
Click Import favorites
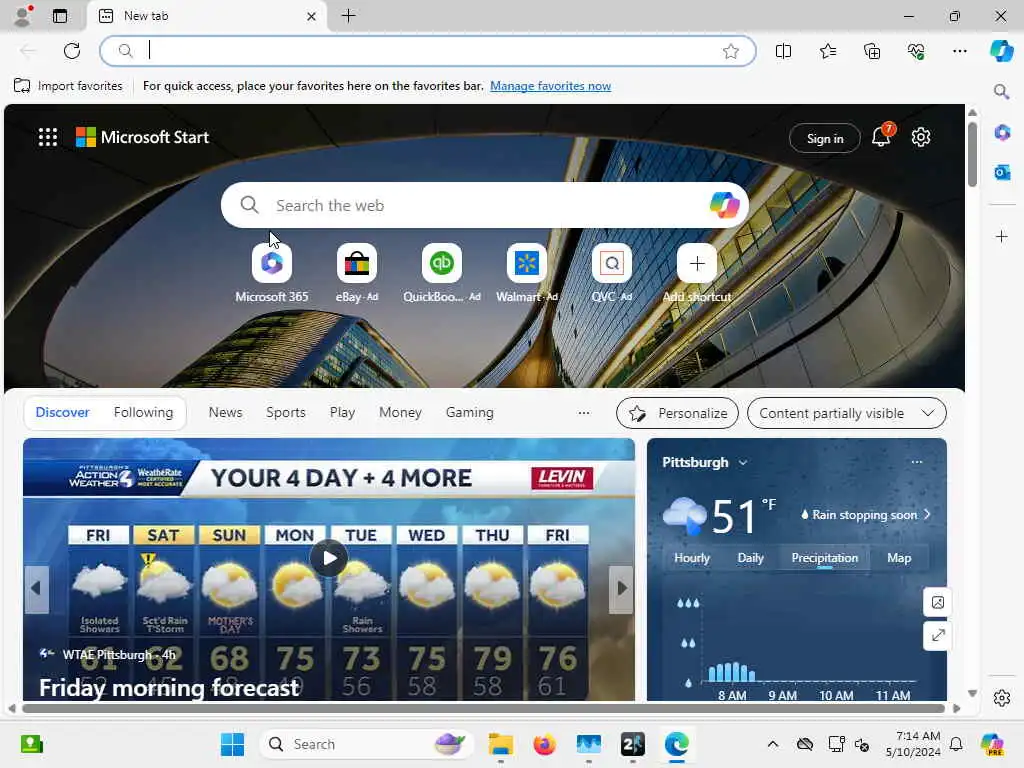pyautogui.click(x=68, y=86)
